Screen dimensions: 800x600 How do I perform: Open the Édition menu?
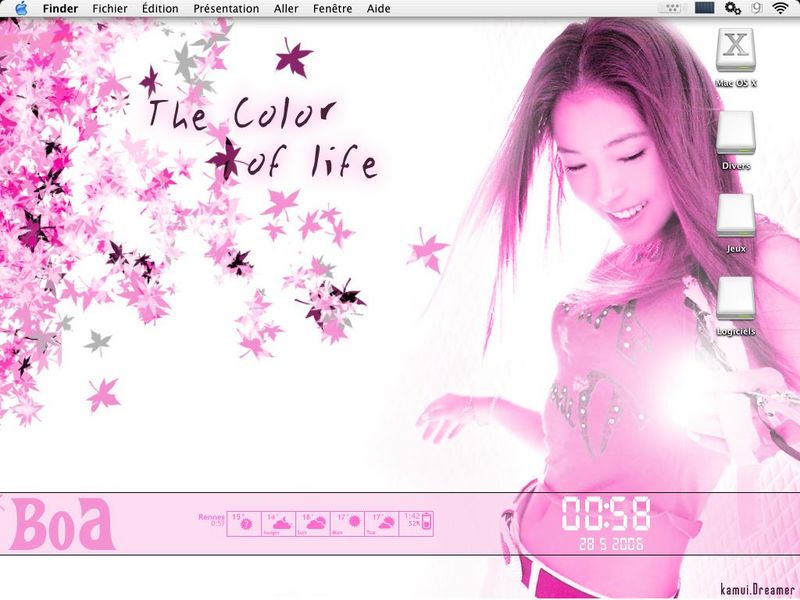tap(160, 9)
